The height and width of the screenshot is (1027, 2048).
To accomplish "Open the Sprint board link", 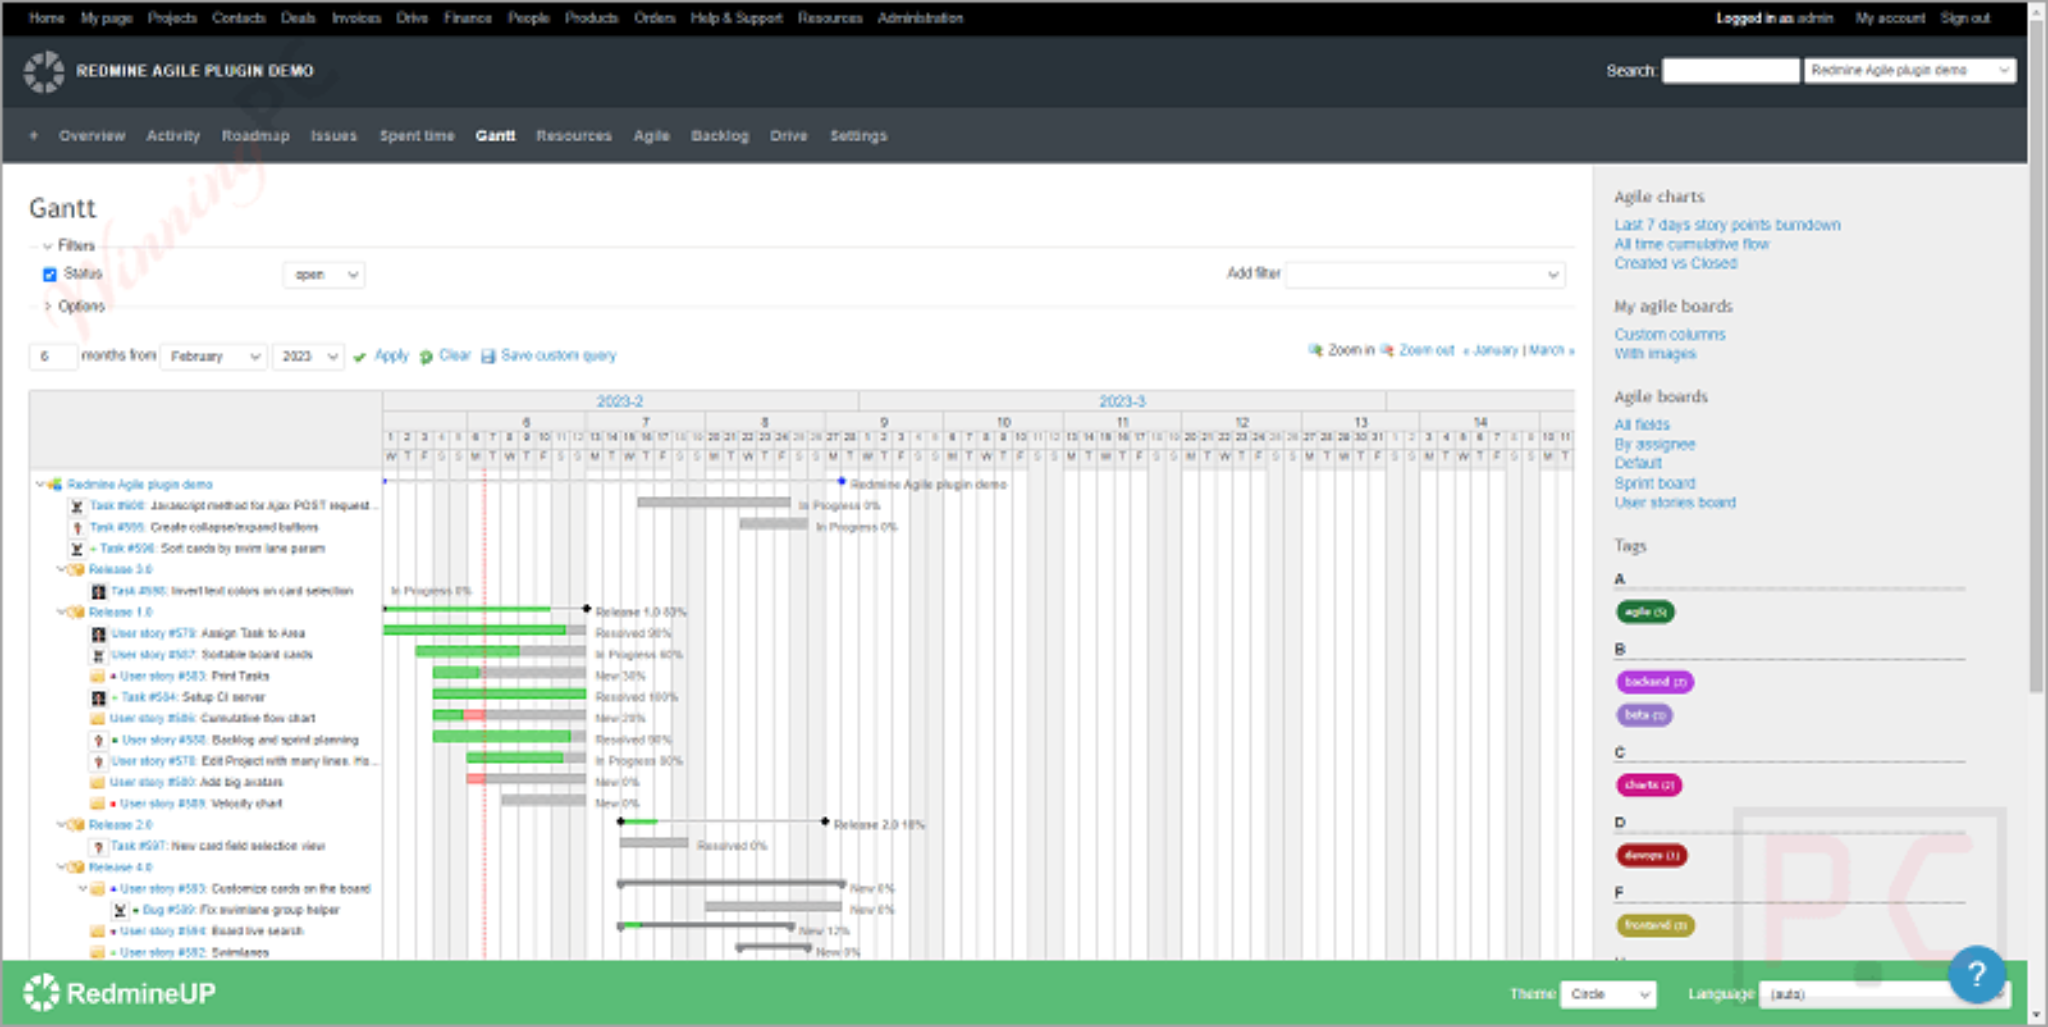I will 1654,483.
